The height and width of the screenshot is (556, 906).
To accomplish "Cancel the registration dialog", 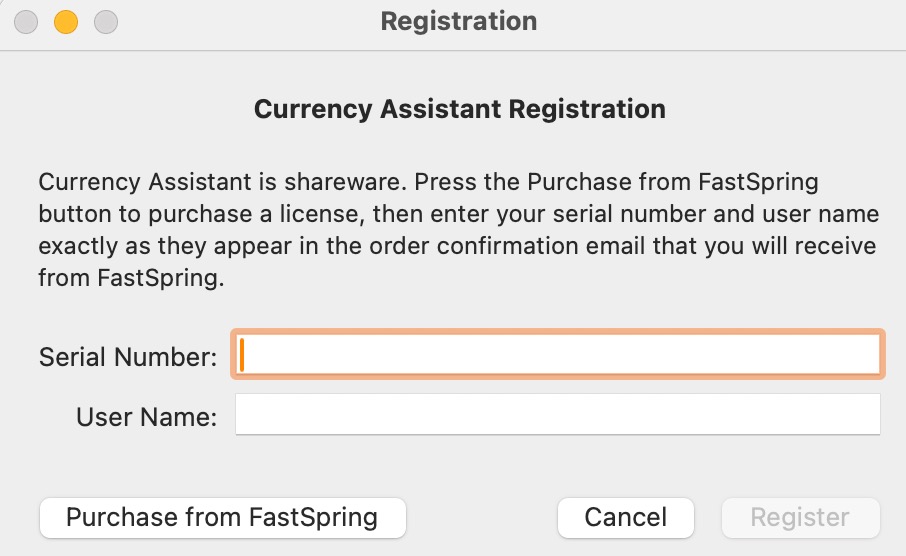I will [x=625, y=517].
